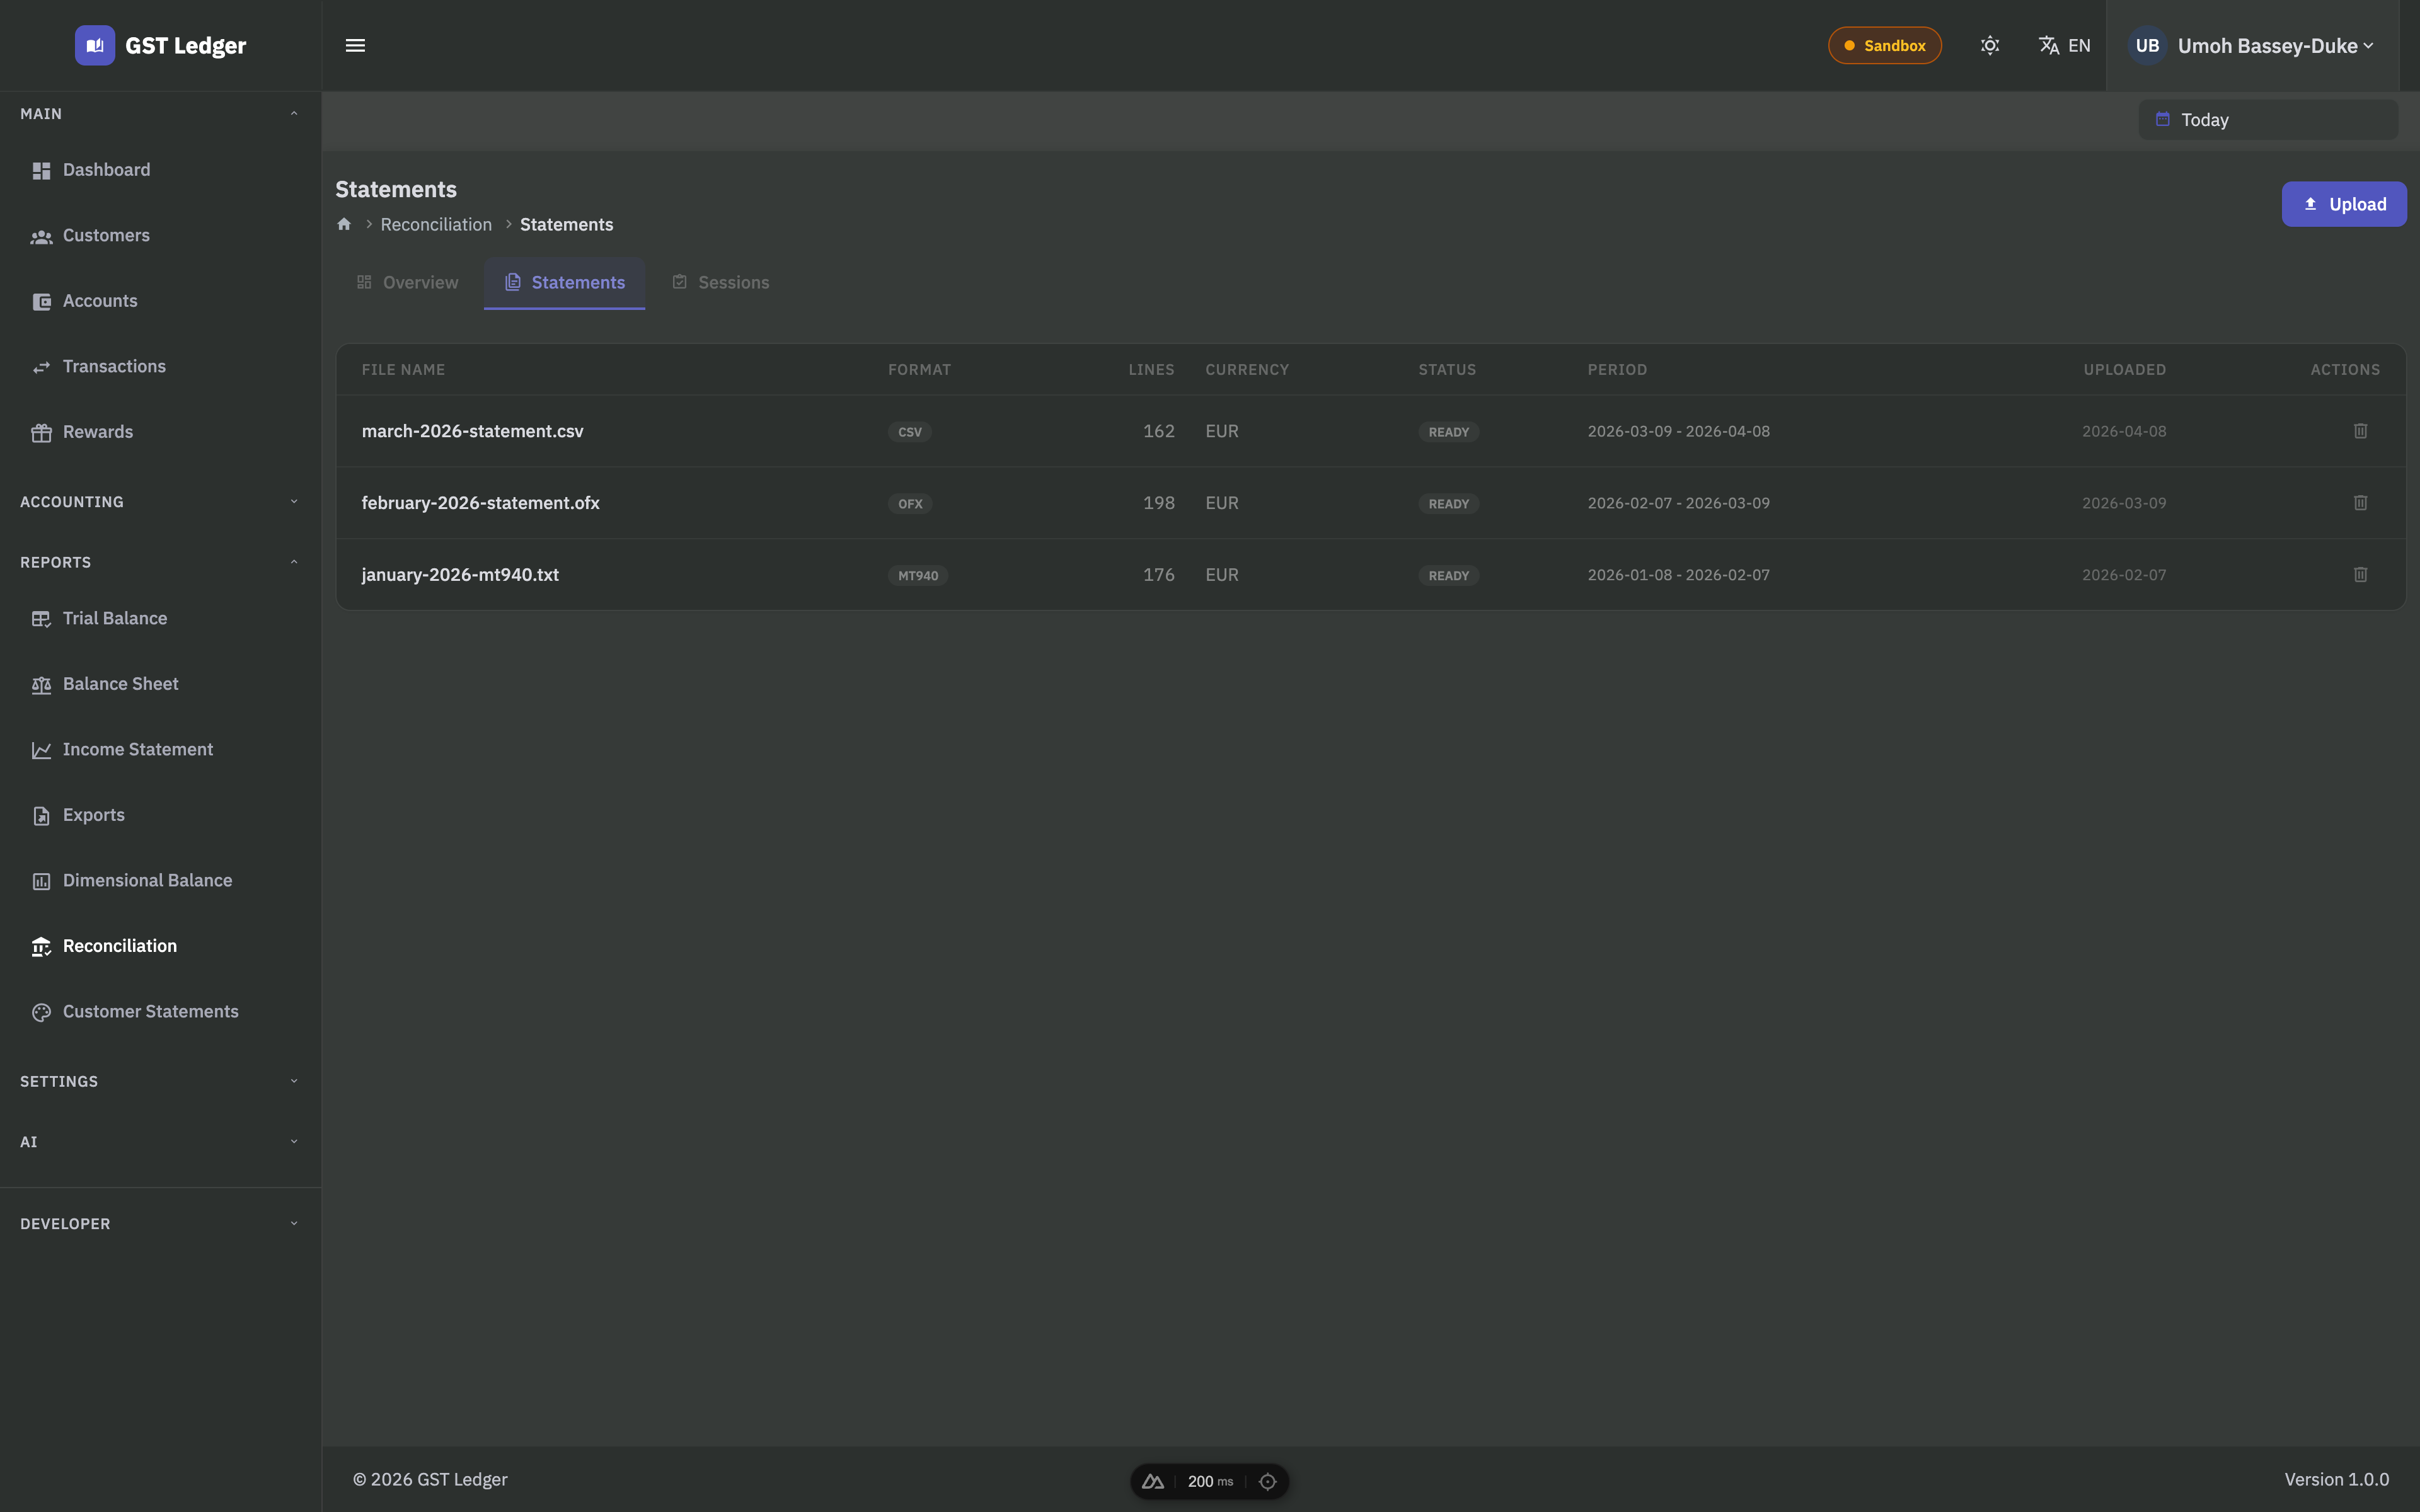
Task: Delete the january-2026-mt940.txt statement
Action: point(2360,575)
